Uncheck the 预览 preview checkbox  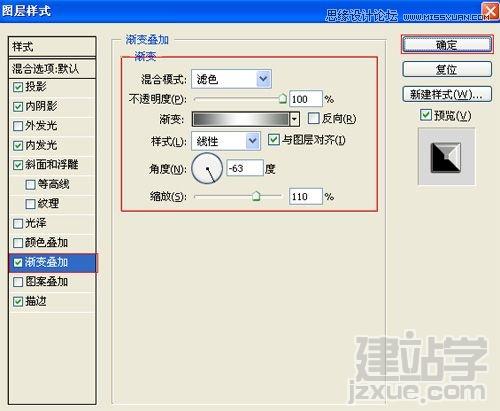point(426,115)
